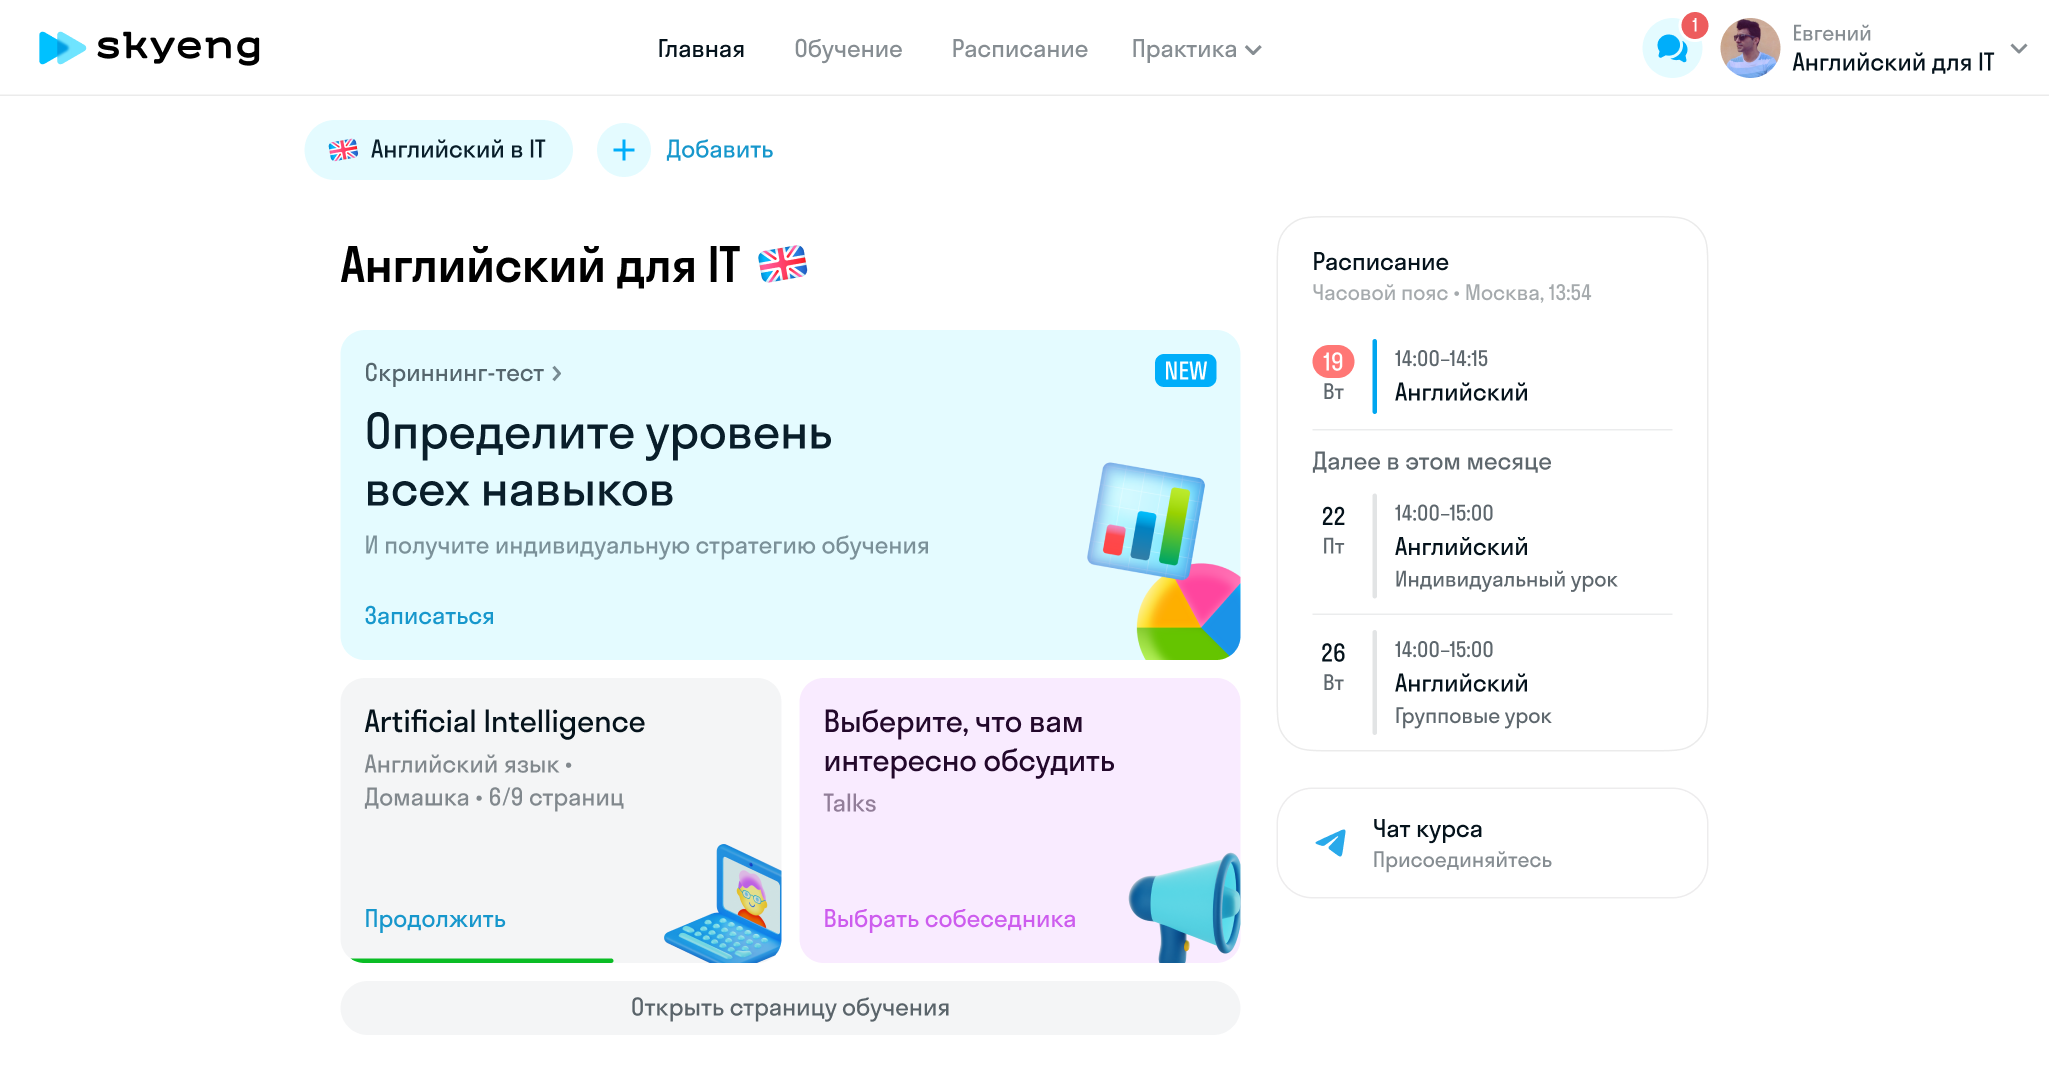Viewport: 2049px width, 1083px height.
Task: Expand the Практика dropdown menu
Action: [x=1197, y=48]
